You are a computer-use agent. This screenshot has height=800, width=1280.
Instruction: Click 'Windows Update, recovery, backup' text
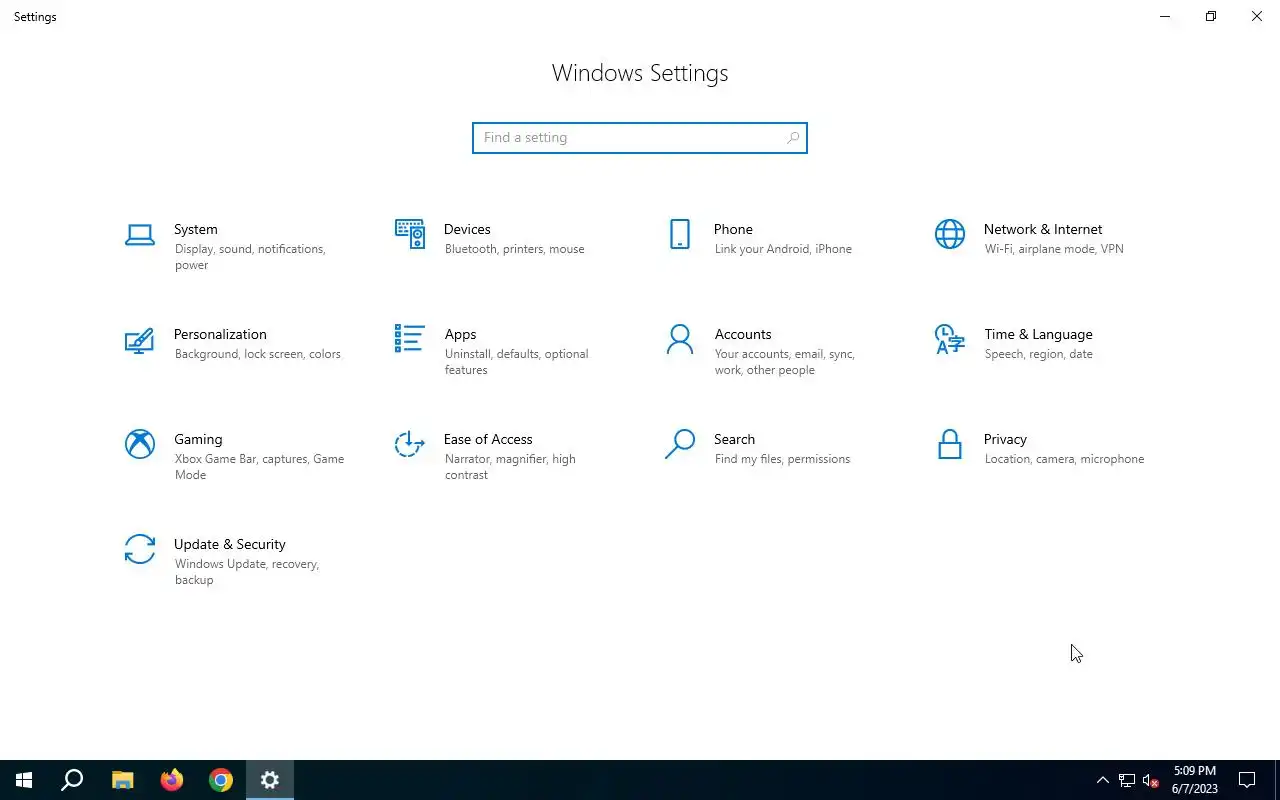246,572
